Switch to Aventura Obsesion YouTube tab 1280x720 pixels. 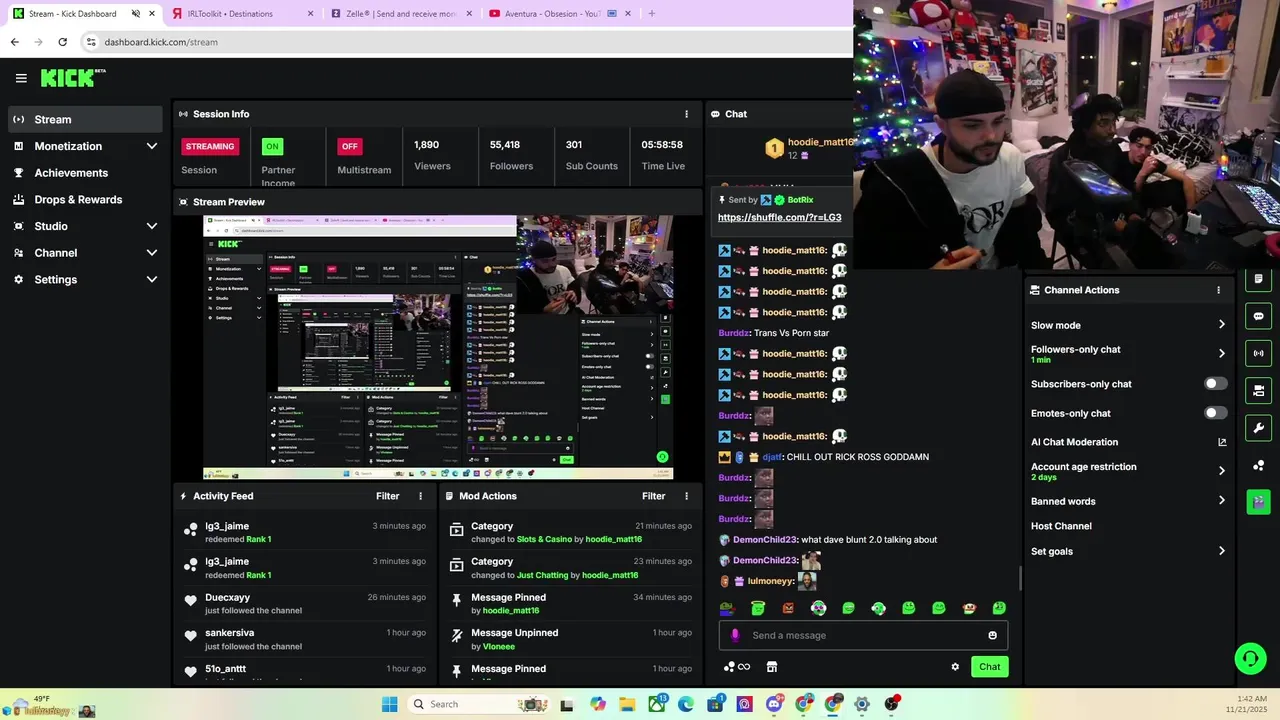[x=558, y=14]
